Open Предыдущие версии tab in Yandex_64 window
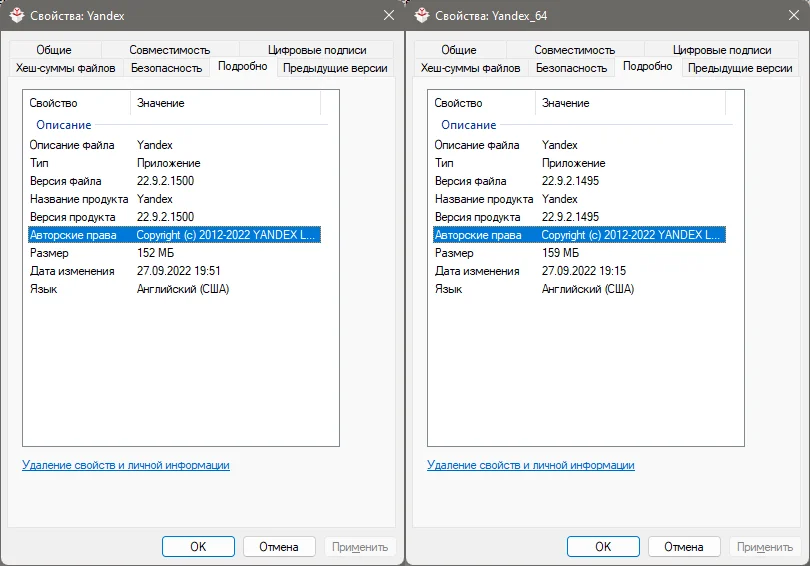This screenshot has width=810, height=566. point(740,68)
